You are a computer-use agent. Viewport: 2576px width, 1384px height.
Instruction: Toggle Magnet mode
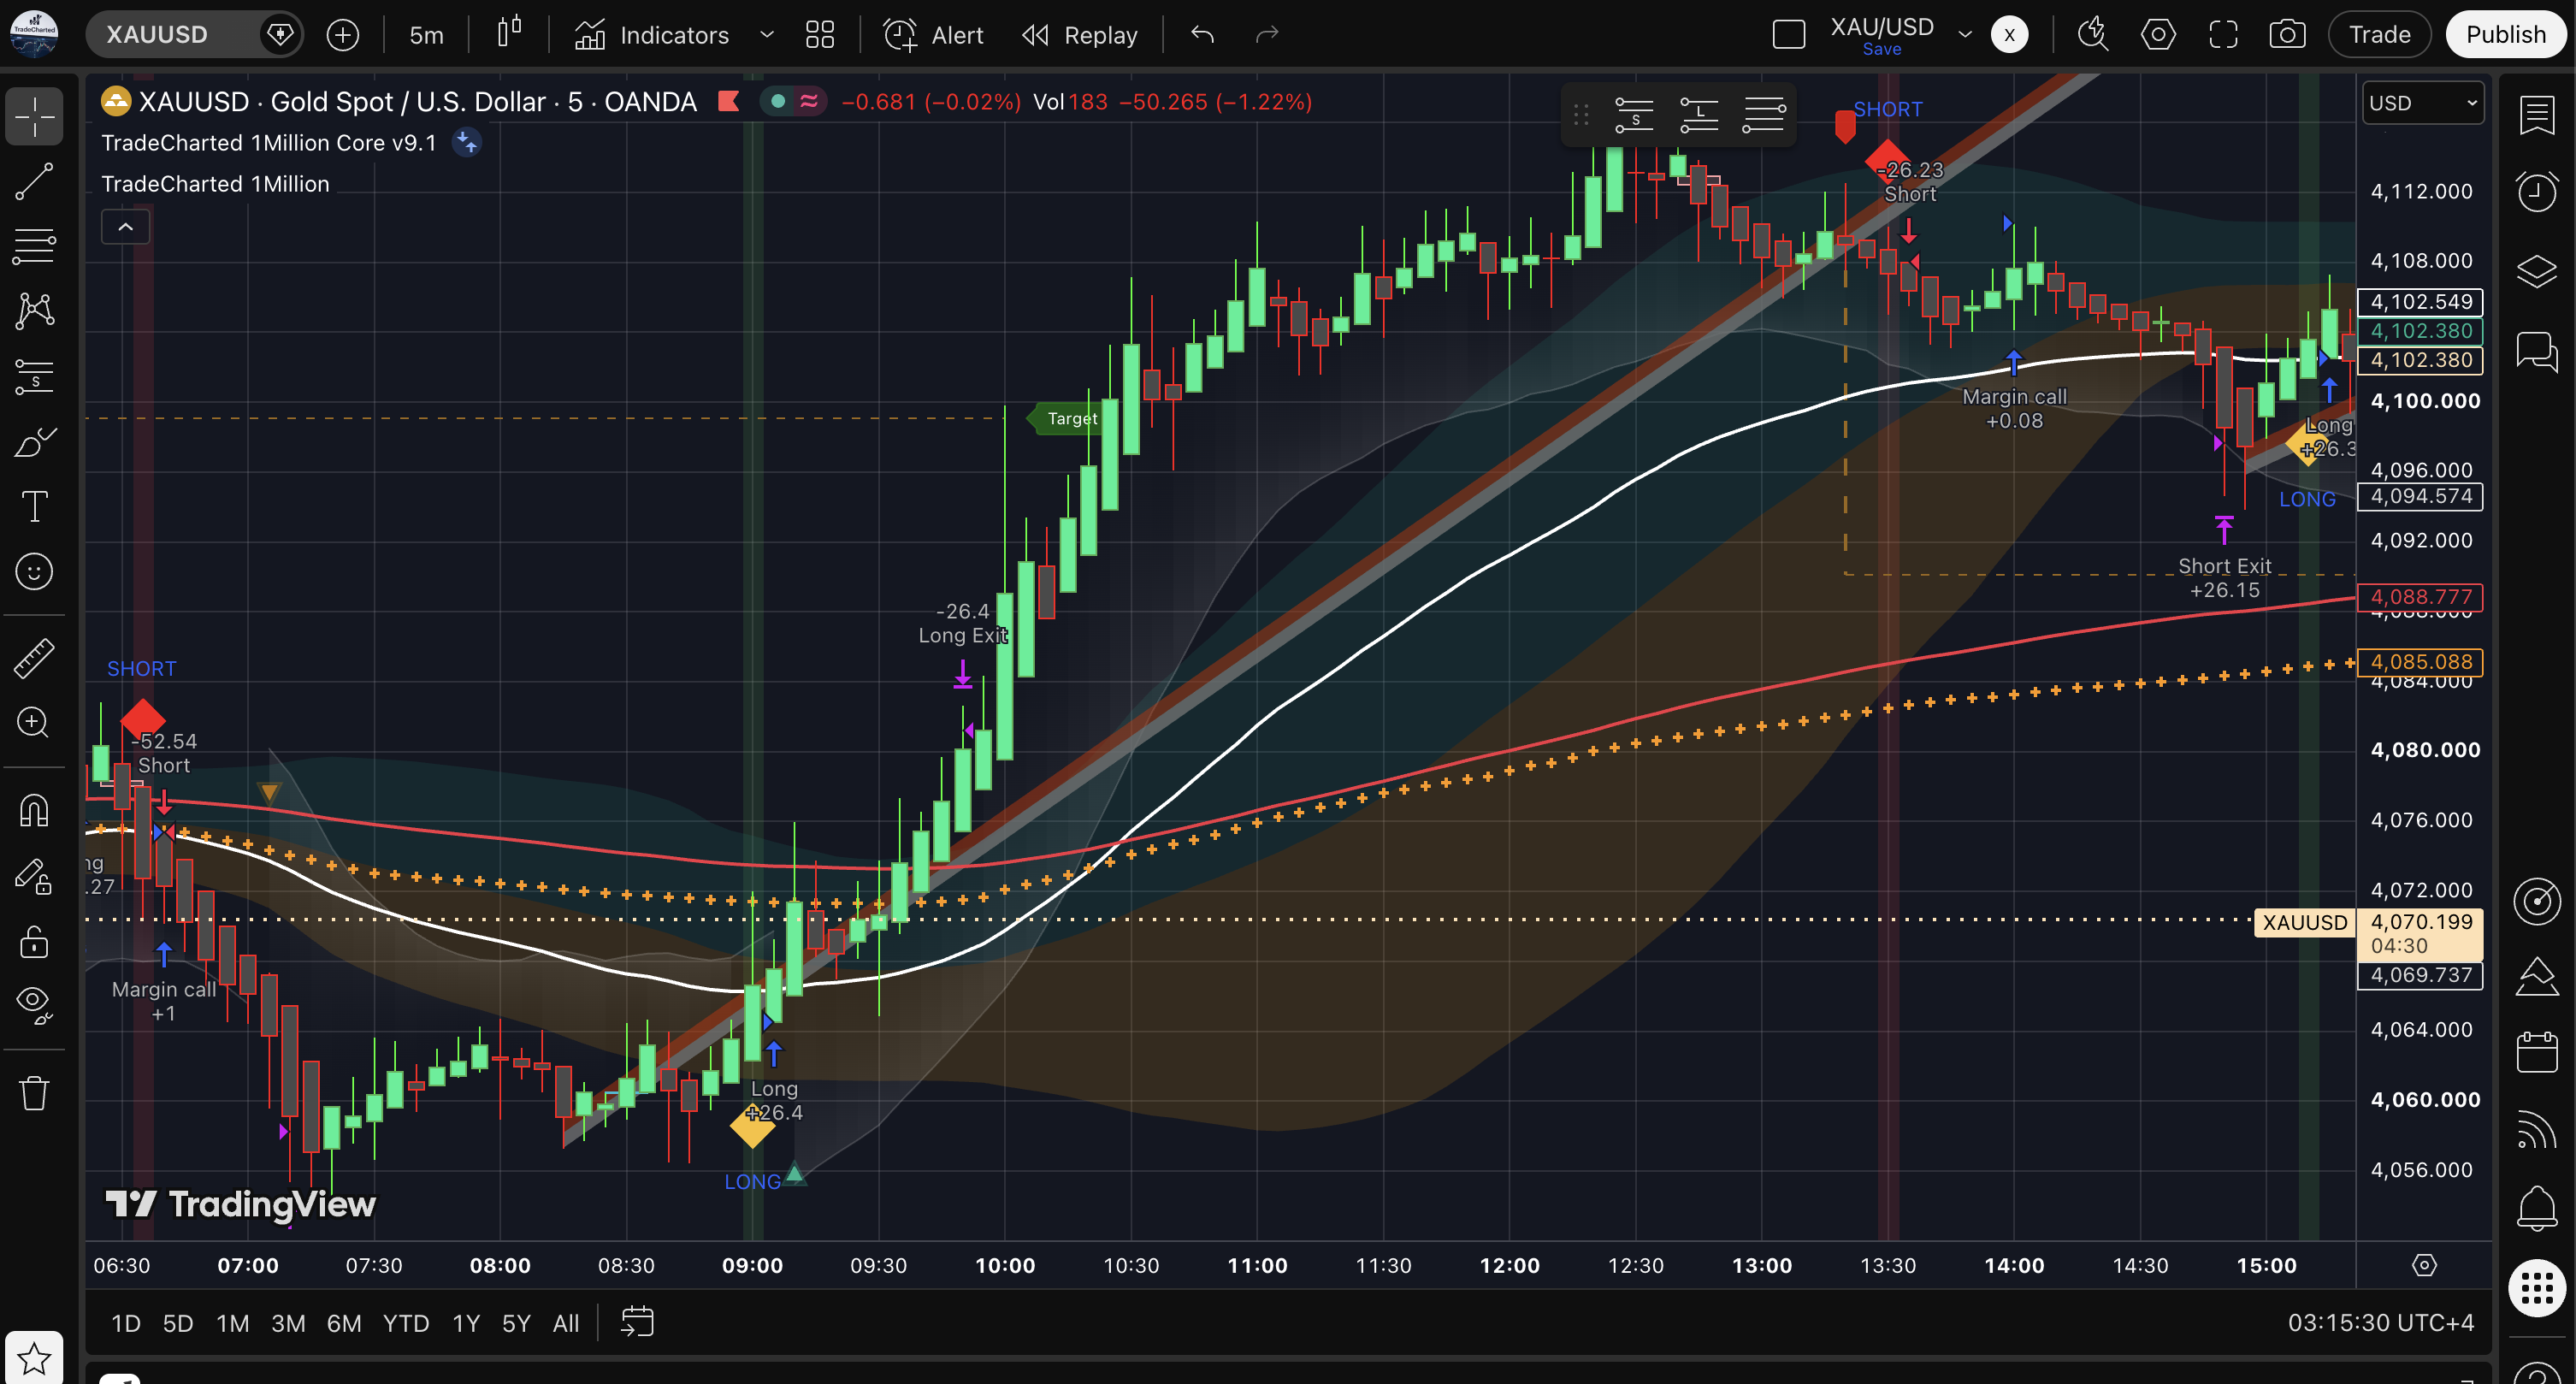[x=34, y=810]
